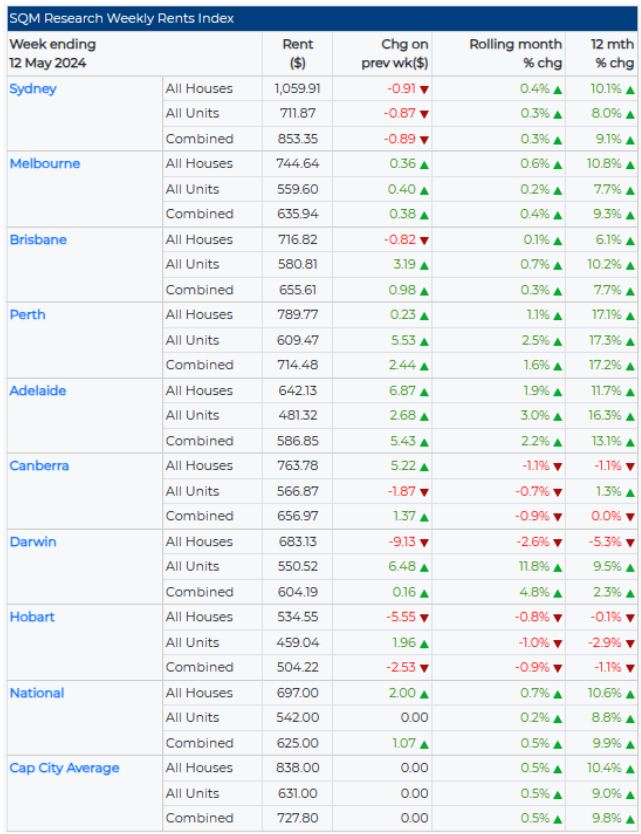Select the Adelaide link
The image size is (641, 834).
38,391
